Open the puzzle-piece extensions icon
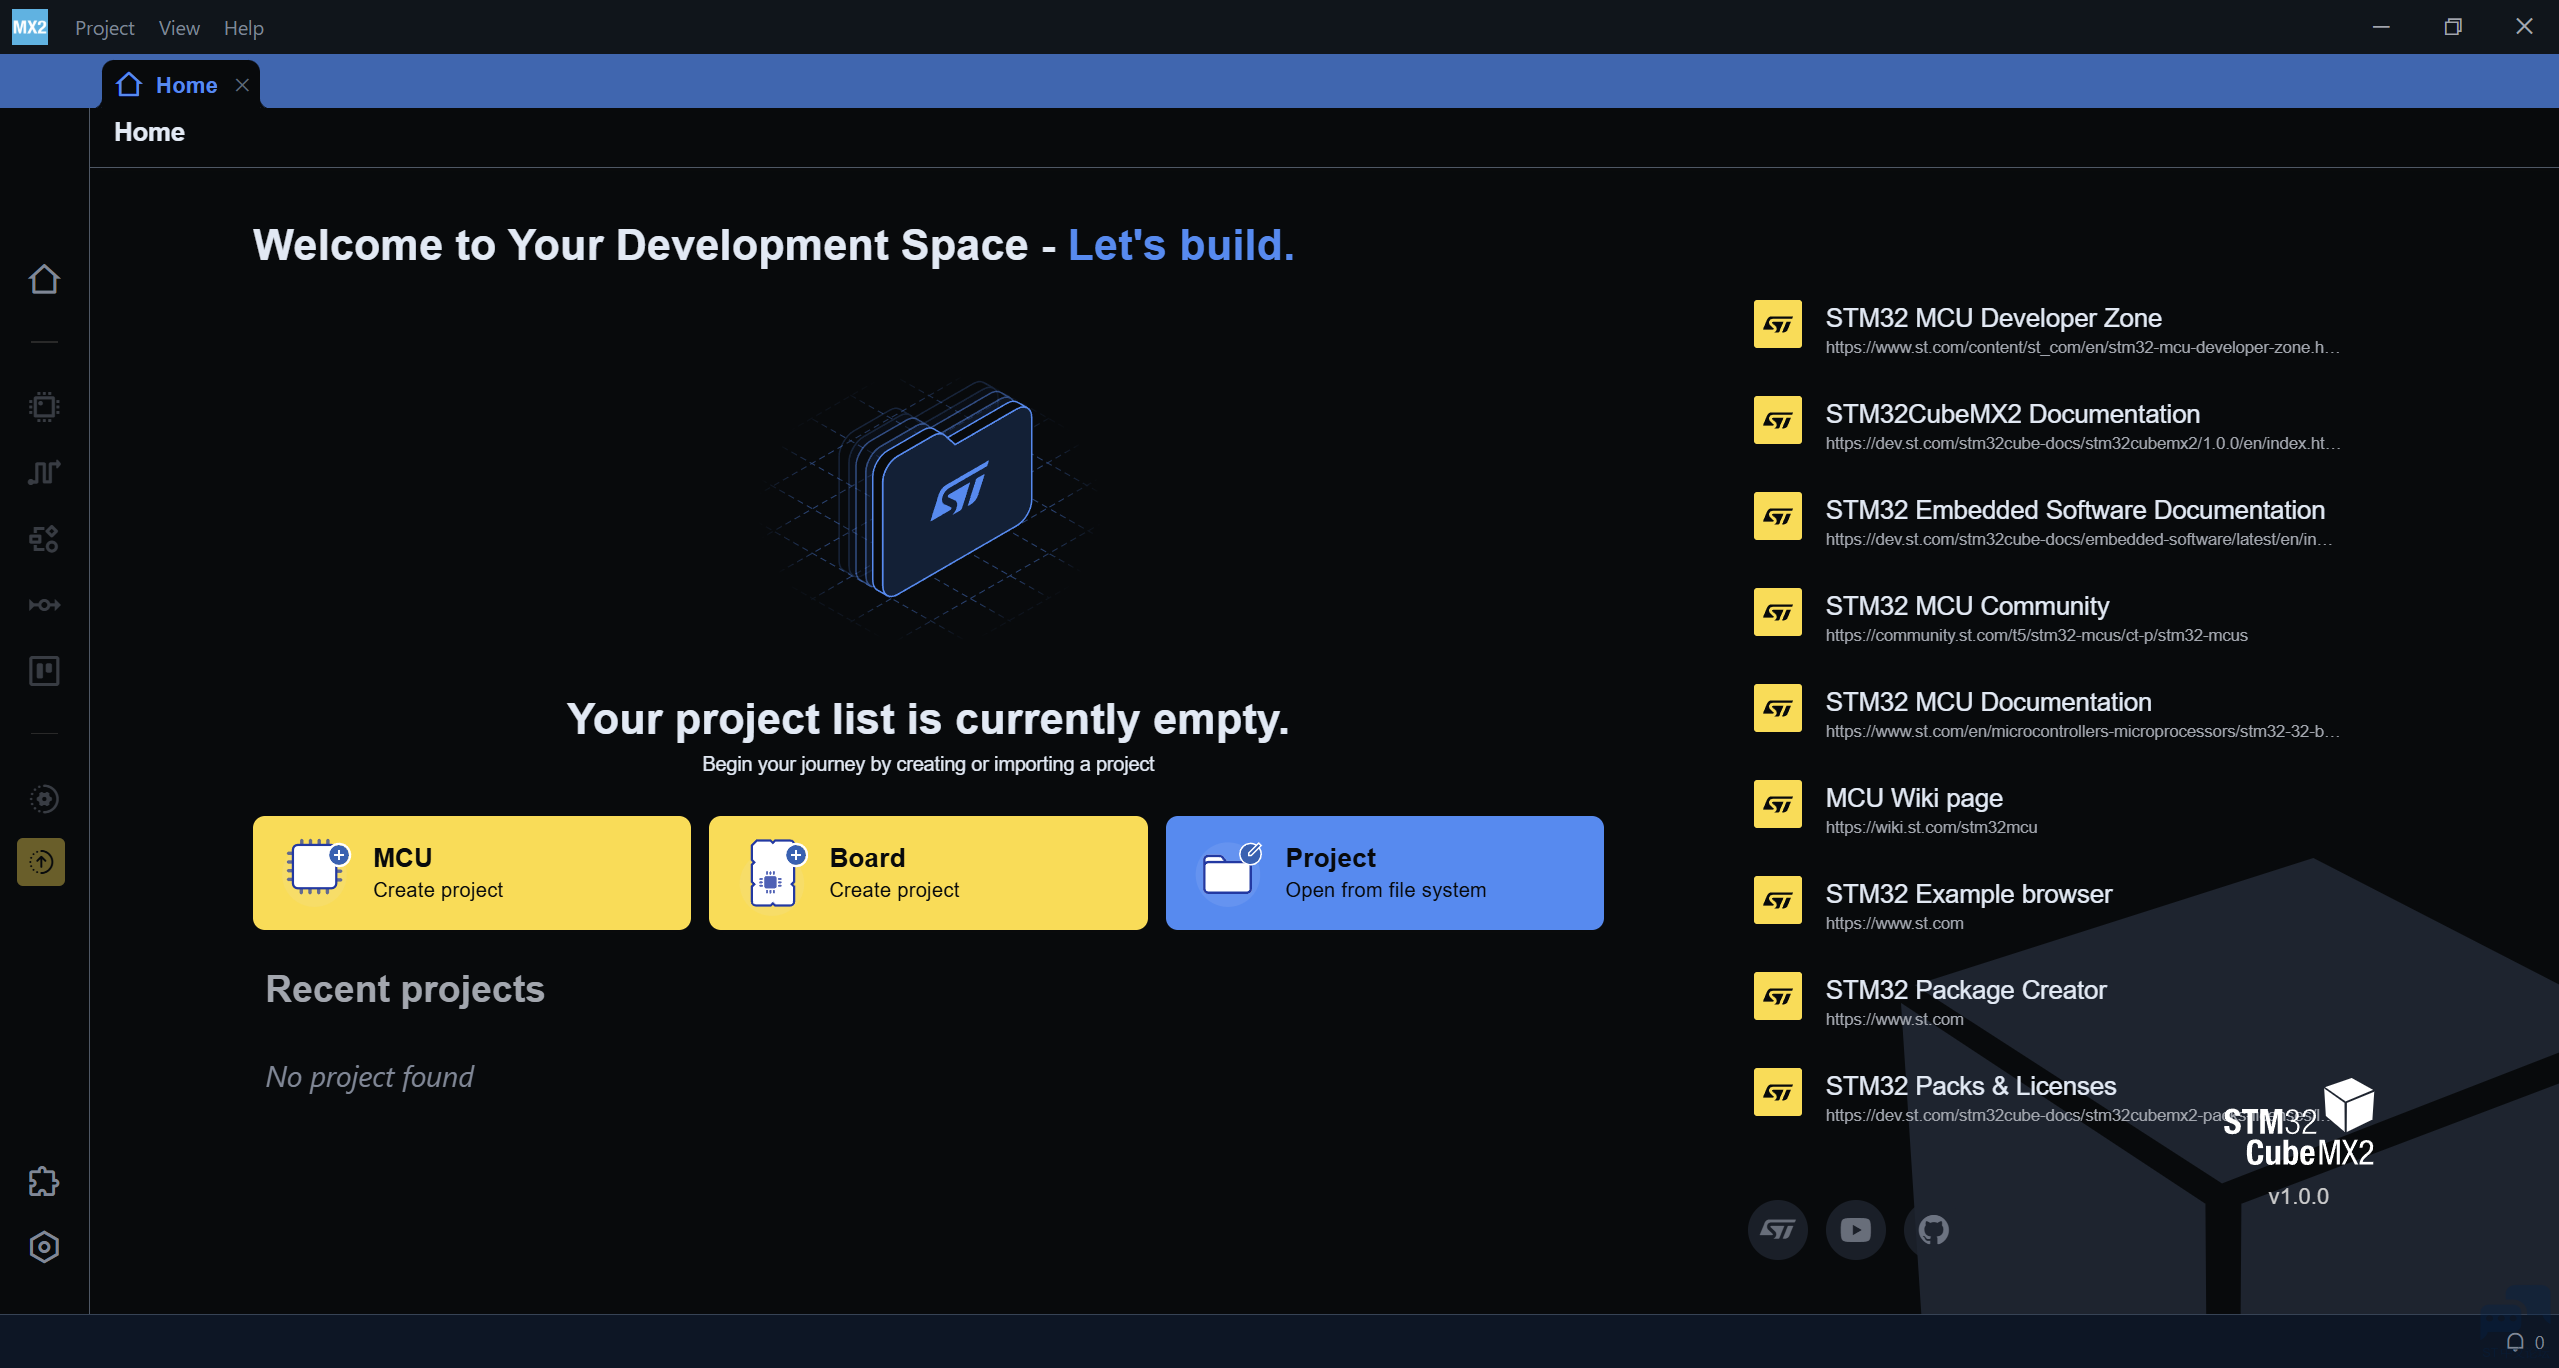 pyautogui.click(x=44, y=1182)
